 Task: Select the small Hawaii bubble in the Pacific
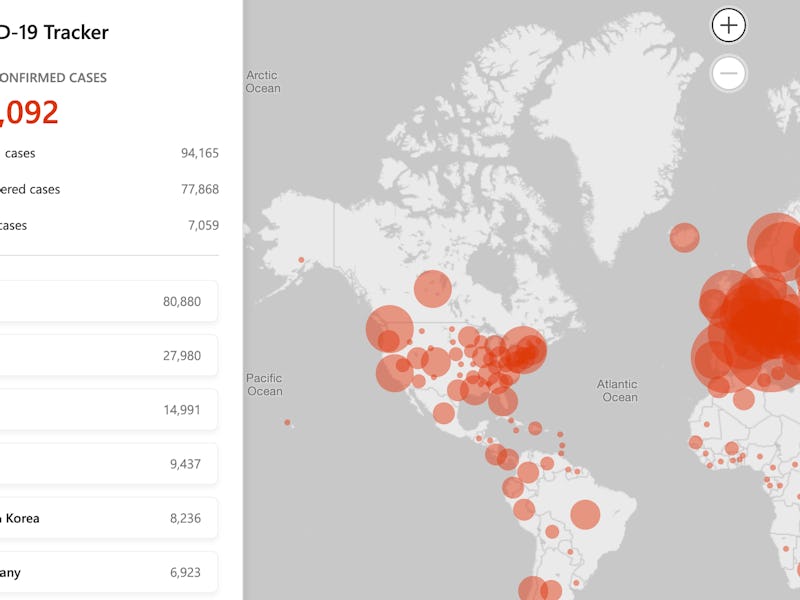click(287, 422)
